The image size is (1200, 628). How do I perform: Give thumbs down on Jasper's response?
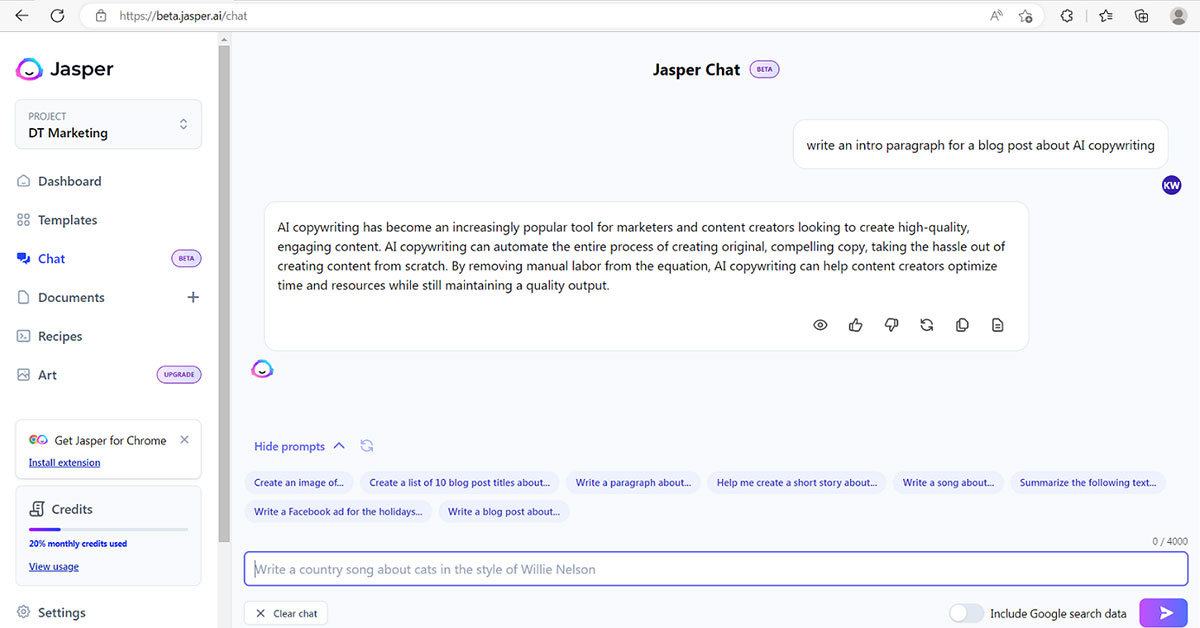[x=891, y=325]
